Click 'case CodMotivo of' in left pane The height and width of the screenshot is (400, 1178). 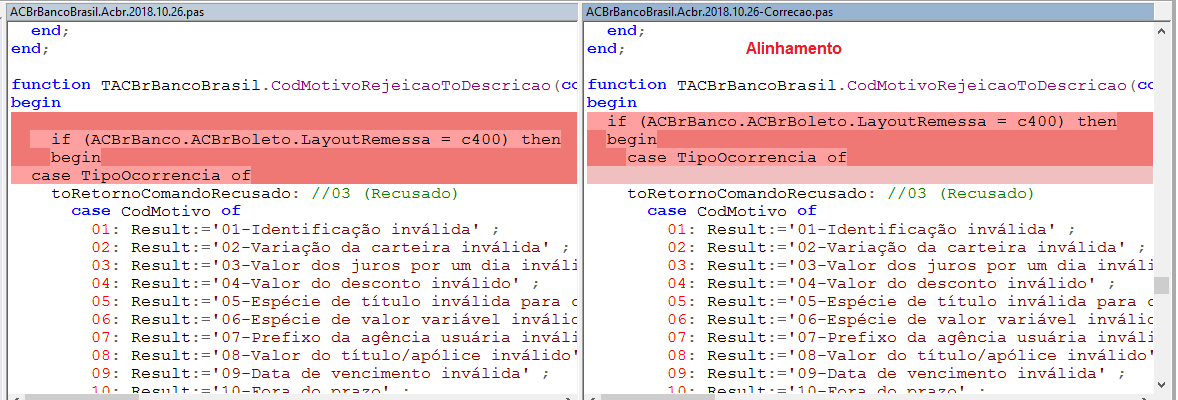coord(156,211)
